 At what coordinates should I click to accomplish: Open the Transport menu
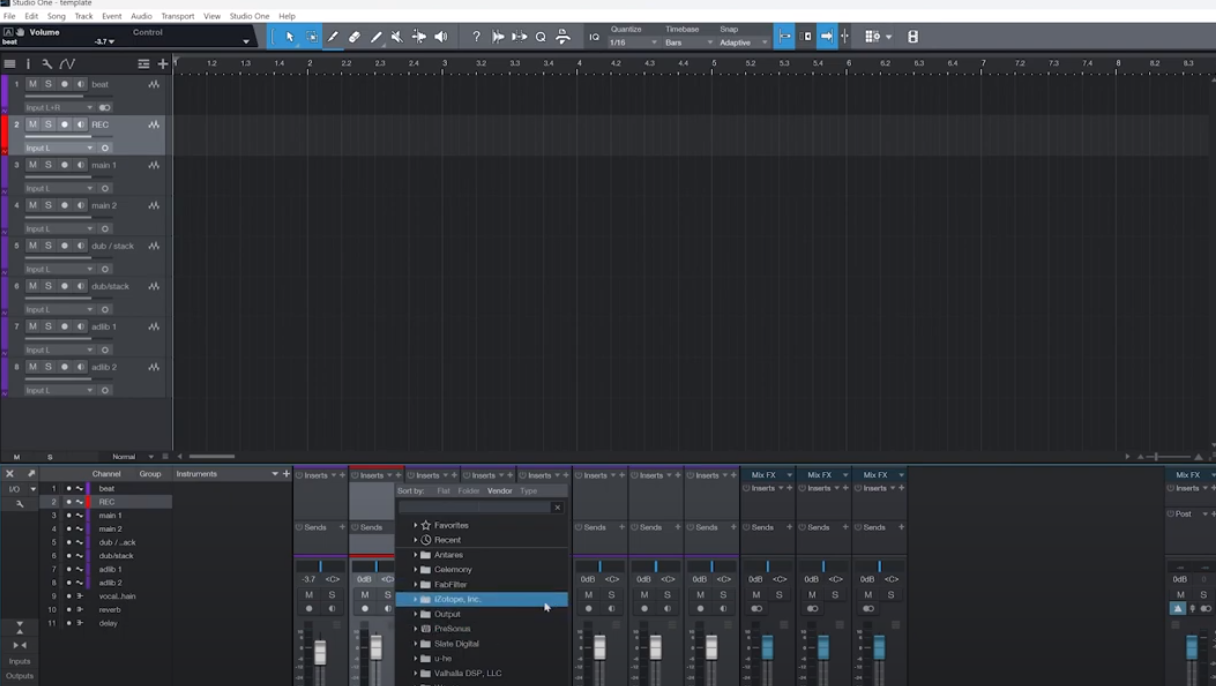coord(177,16)
